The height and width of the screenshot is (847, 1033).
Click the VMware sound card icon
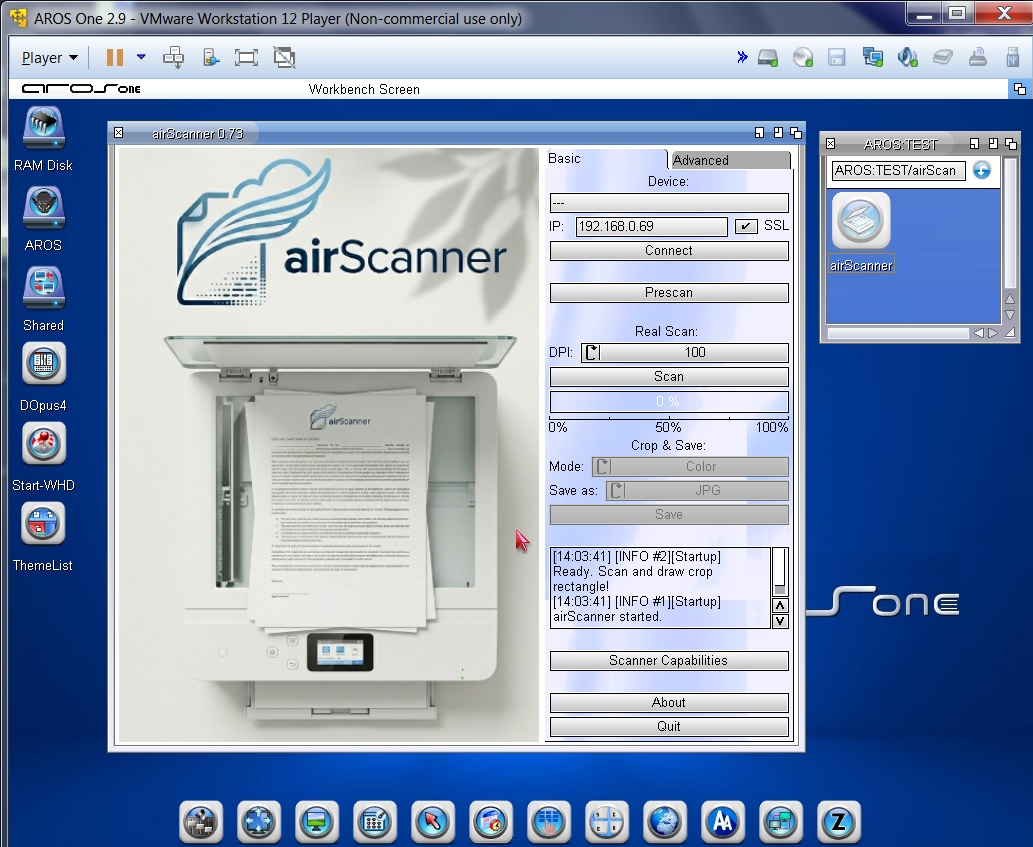pyautogui.click(x=907, y=58)
